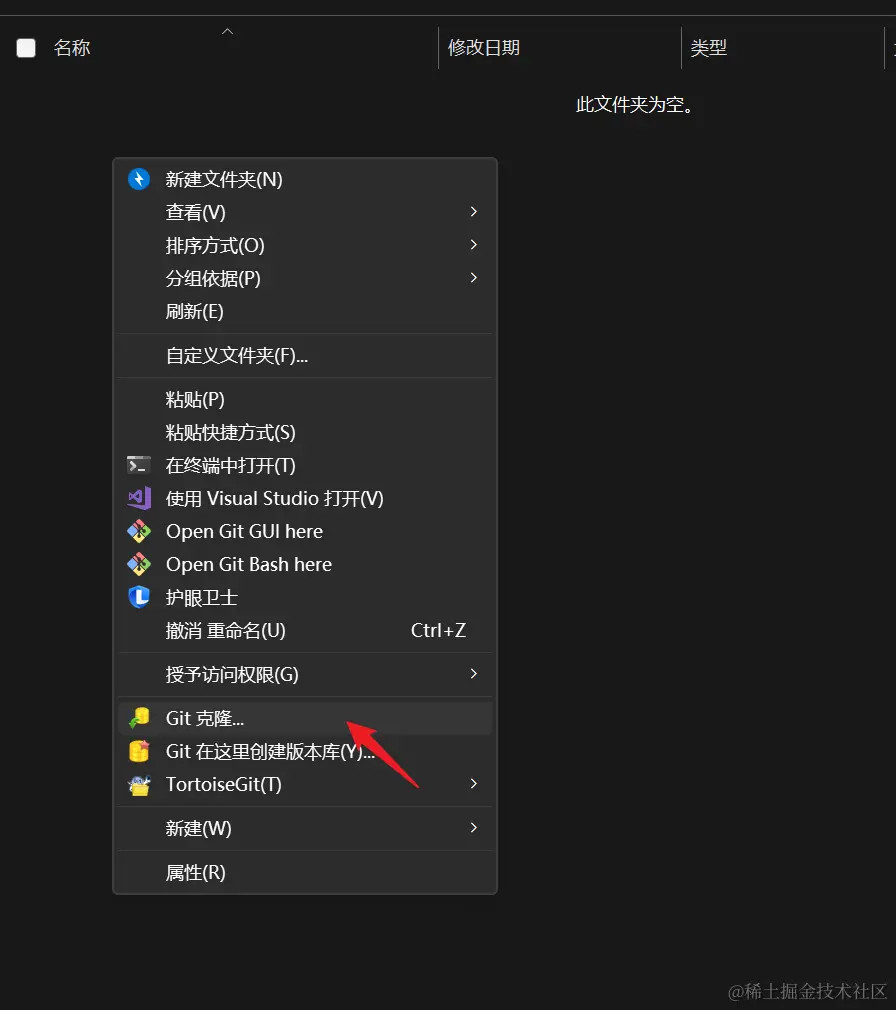896x1010 pixels.
Task: Click the Ctrl+Z shortcut text
Action: [x=439, y=630]
